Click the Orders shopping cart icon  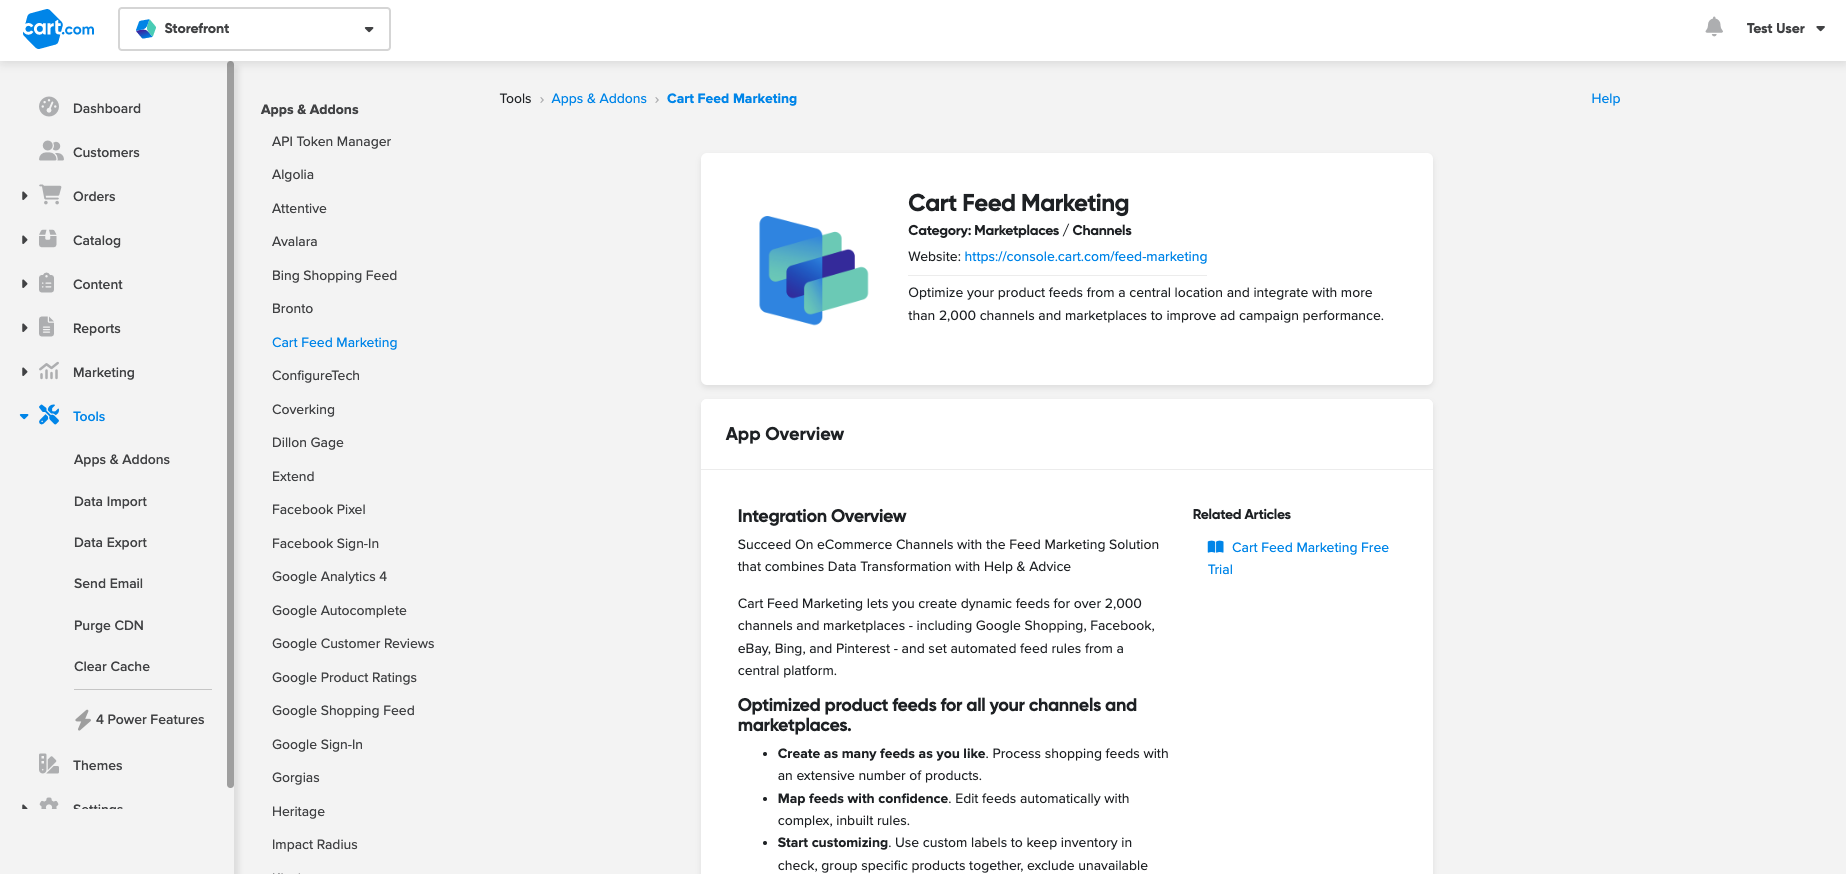pos(50,195)
